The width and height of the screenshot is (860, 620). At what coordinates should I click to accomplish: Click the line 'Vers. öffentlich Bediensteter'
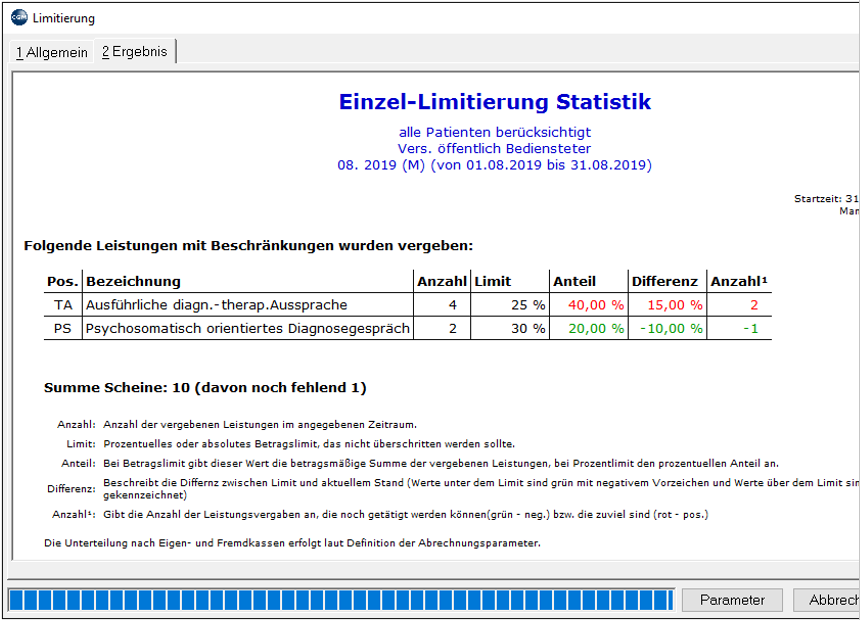tap(495, 149)
